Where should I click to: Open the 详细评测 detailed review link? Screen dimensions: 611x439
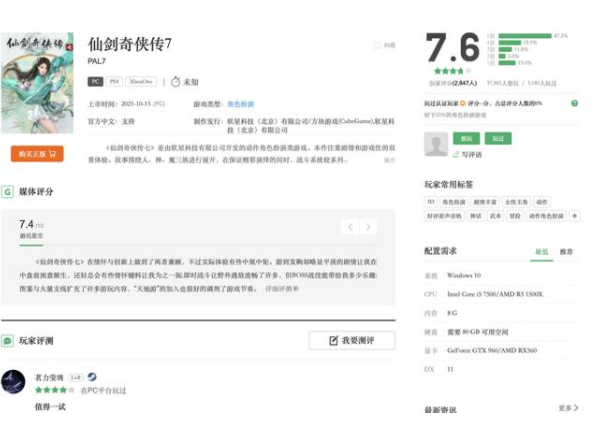282,289
